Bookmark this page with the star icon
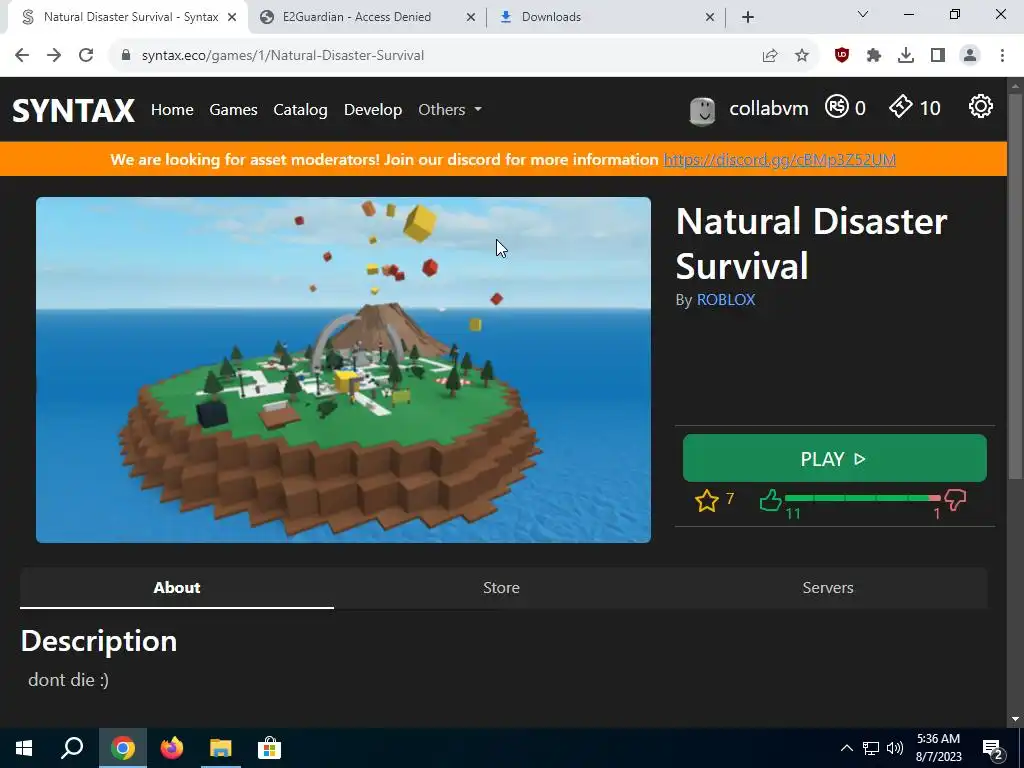The height and width of the screenshot is (768, 1024). coord(802,56)
